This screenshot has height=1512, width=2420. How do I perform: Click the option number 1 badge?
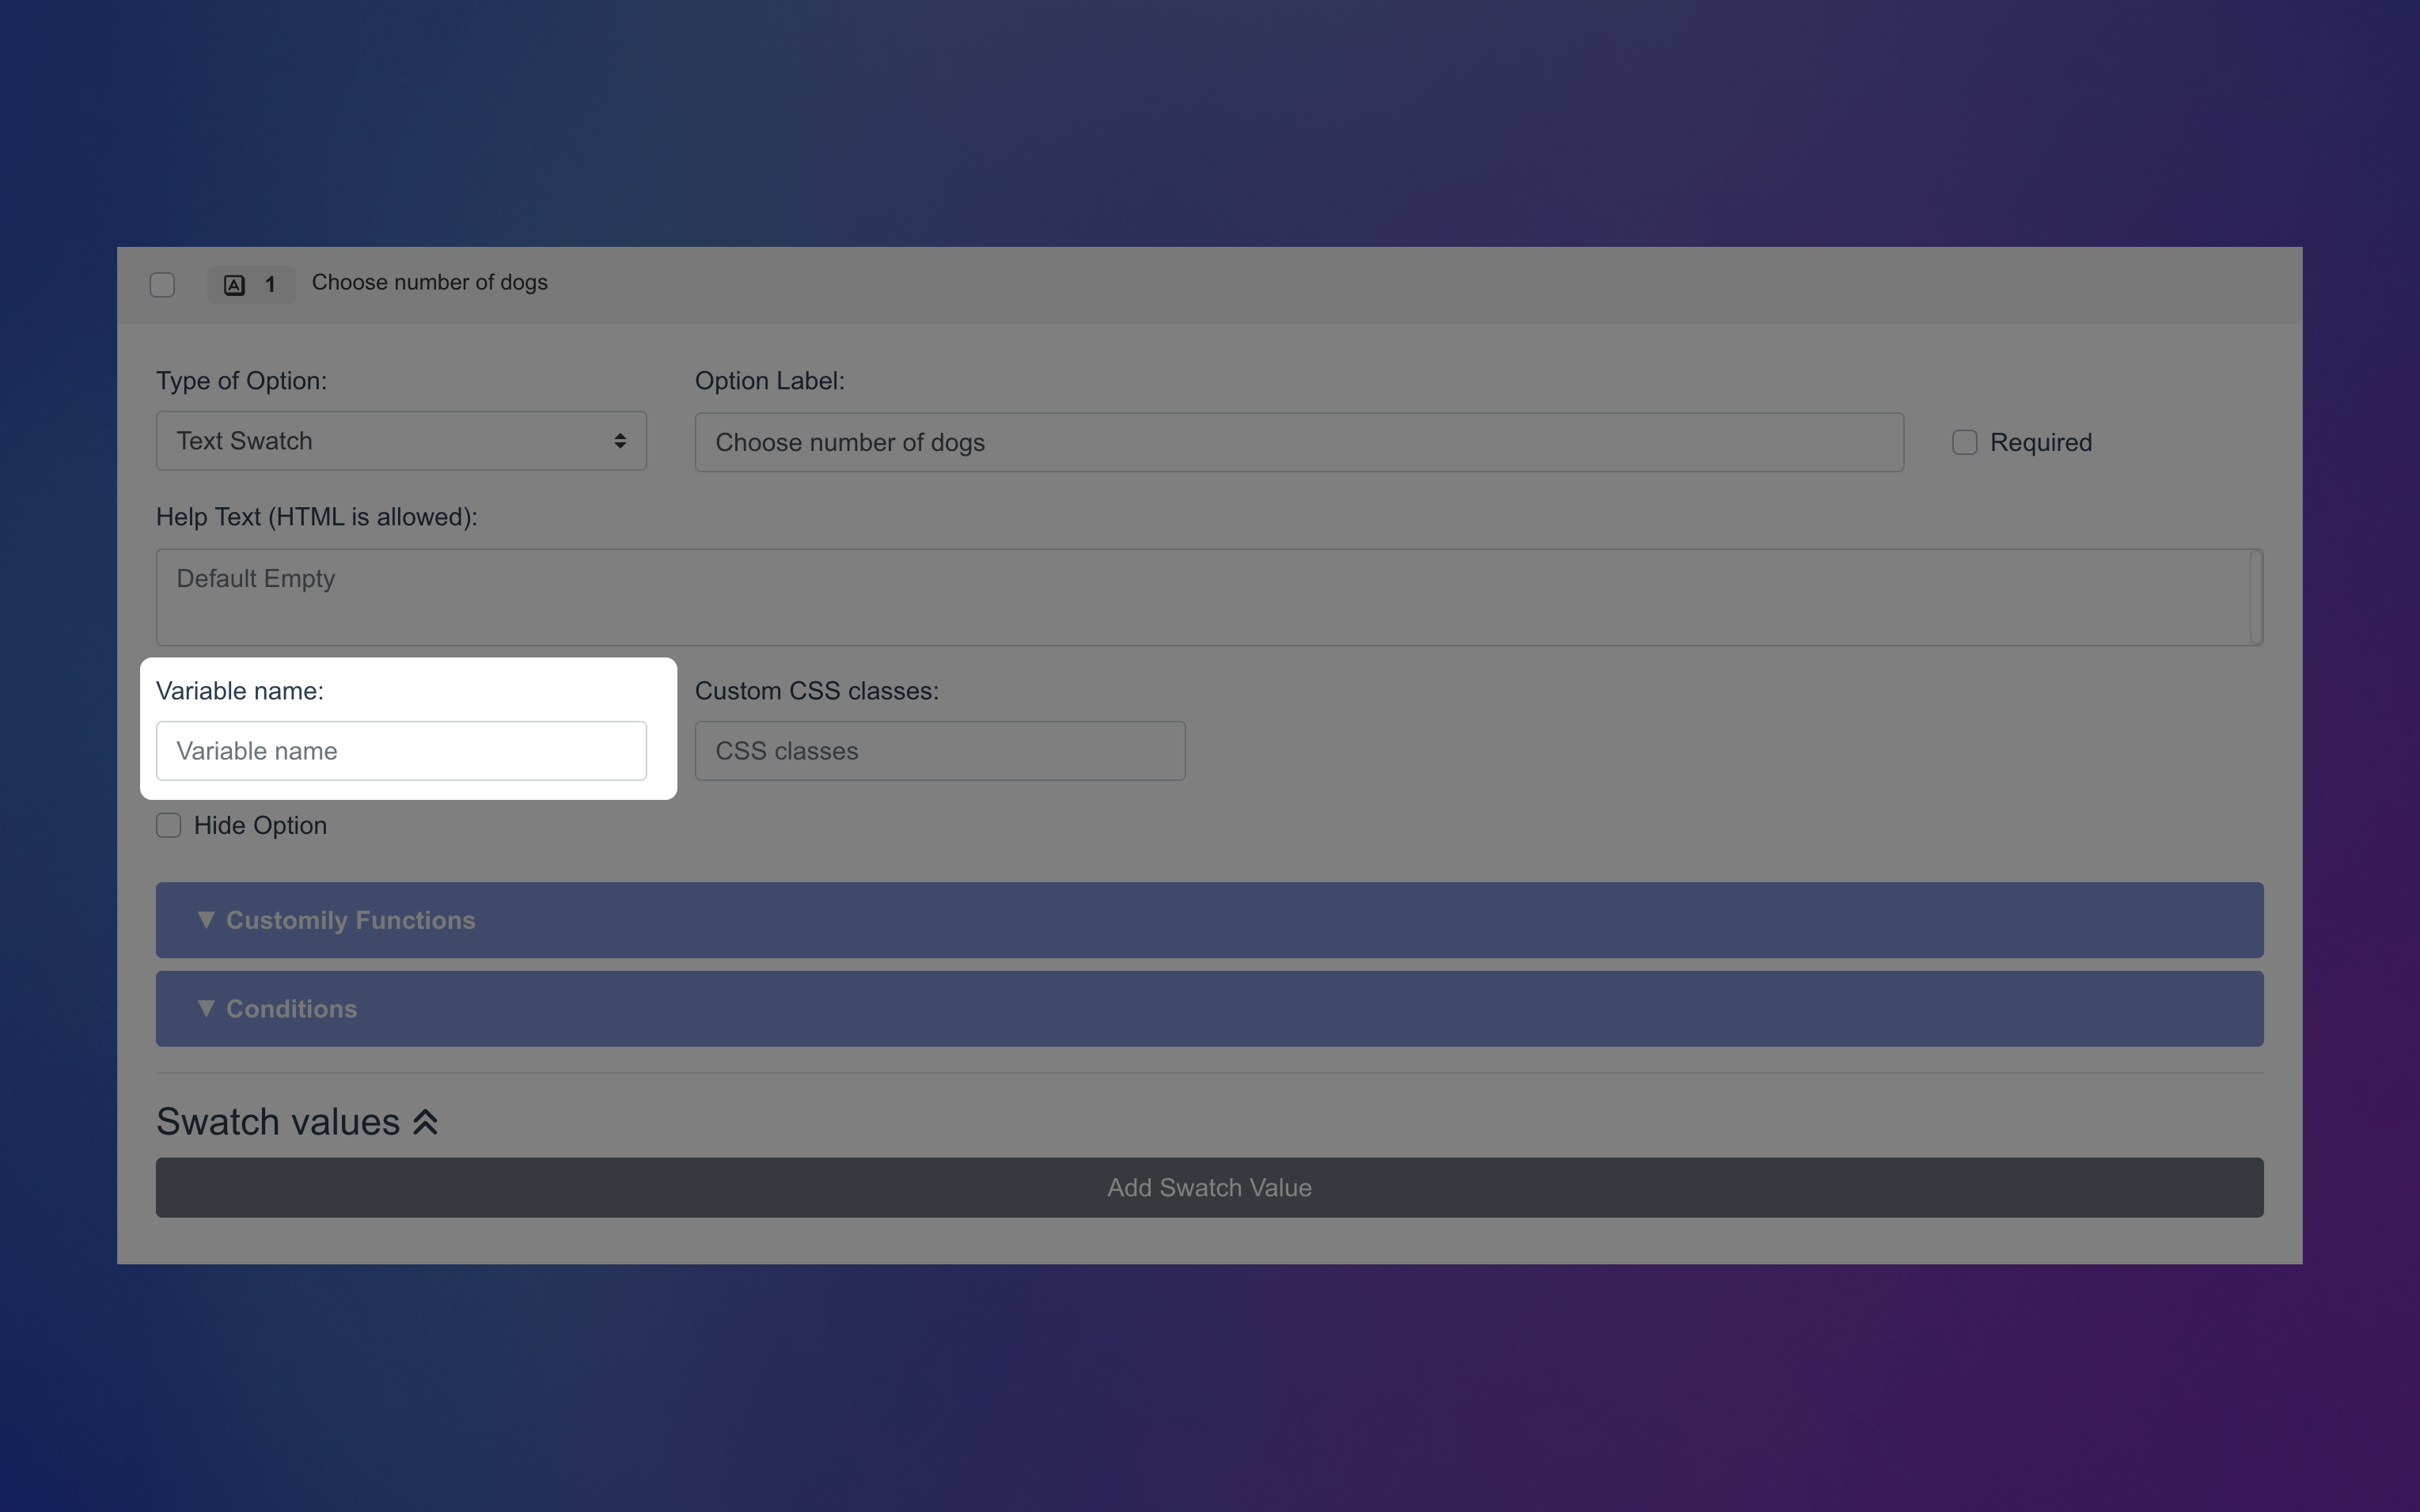[270, 285]
